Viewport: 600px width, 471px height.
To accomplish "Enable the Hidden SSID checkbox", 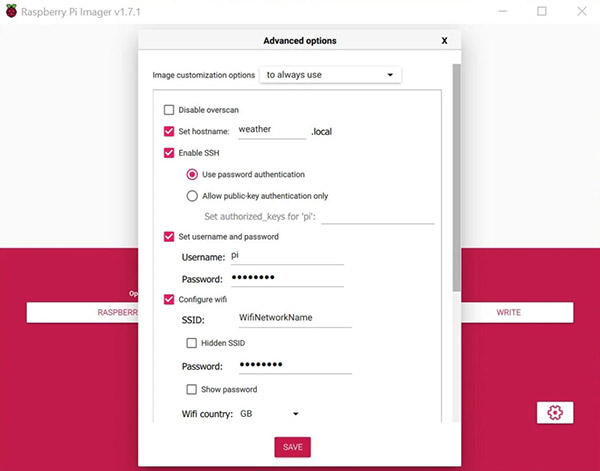I will click(x=193, y=342).
